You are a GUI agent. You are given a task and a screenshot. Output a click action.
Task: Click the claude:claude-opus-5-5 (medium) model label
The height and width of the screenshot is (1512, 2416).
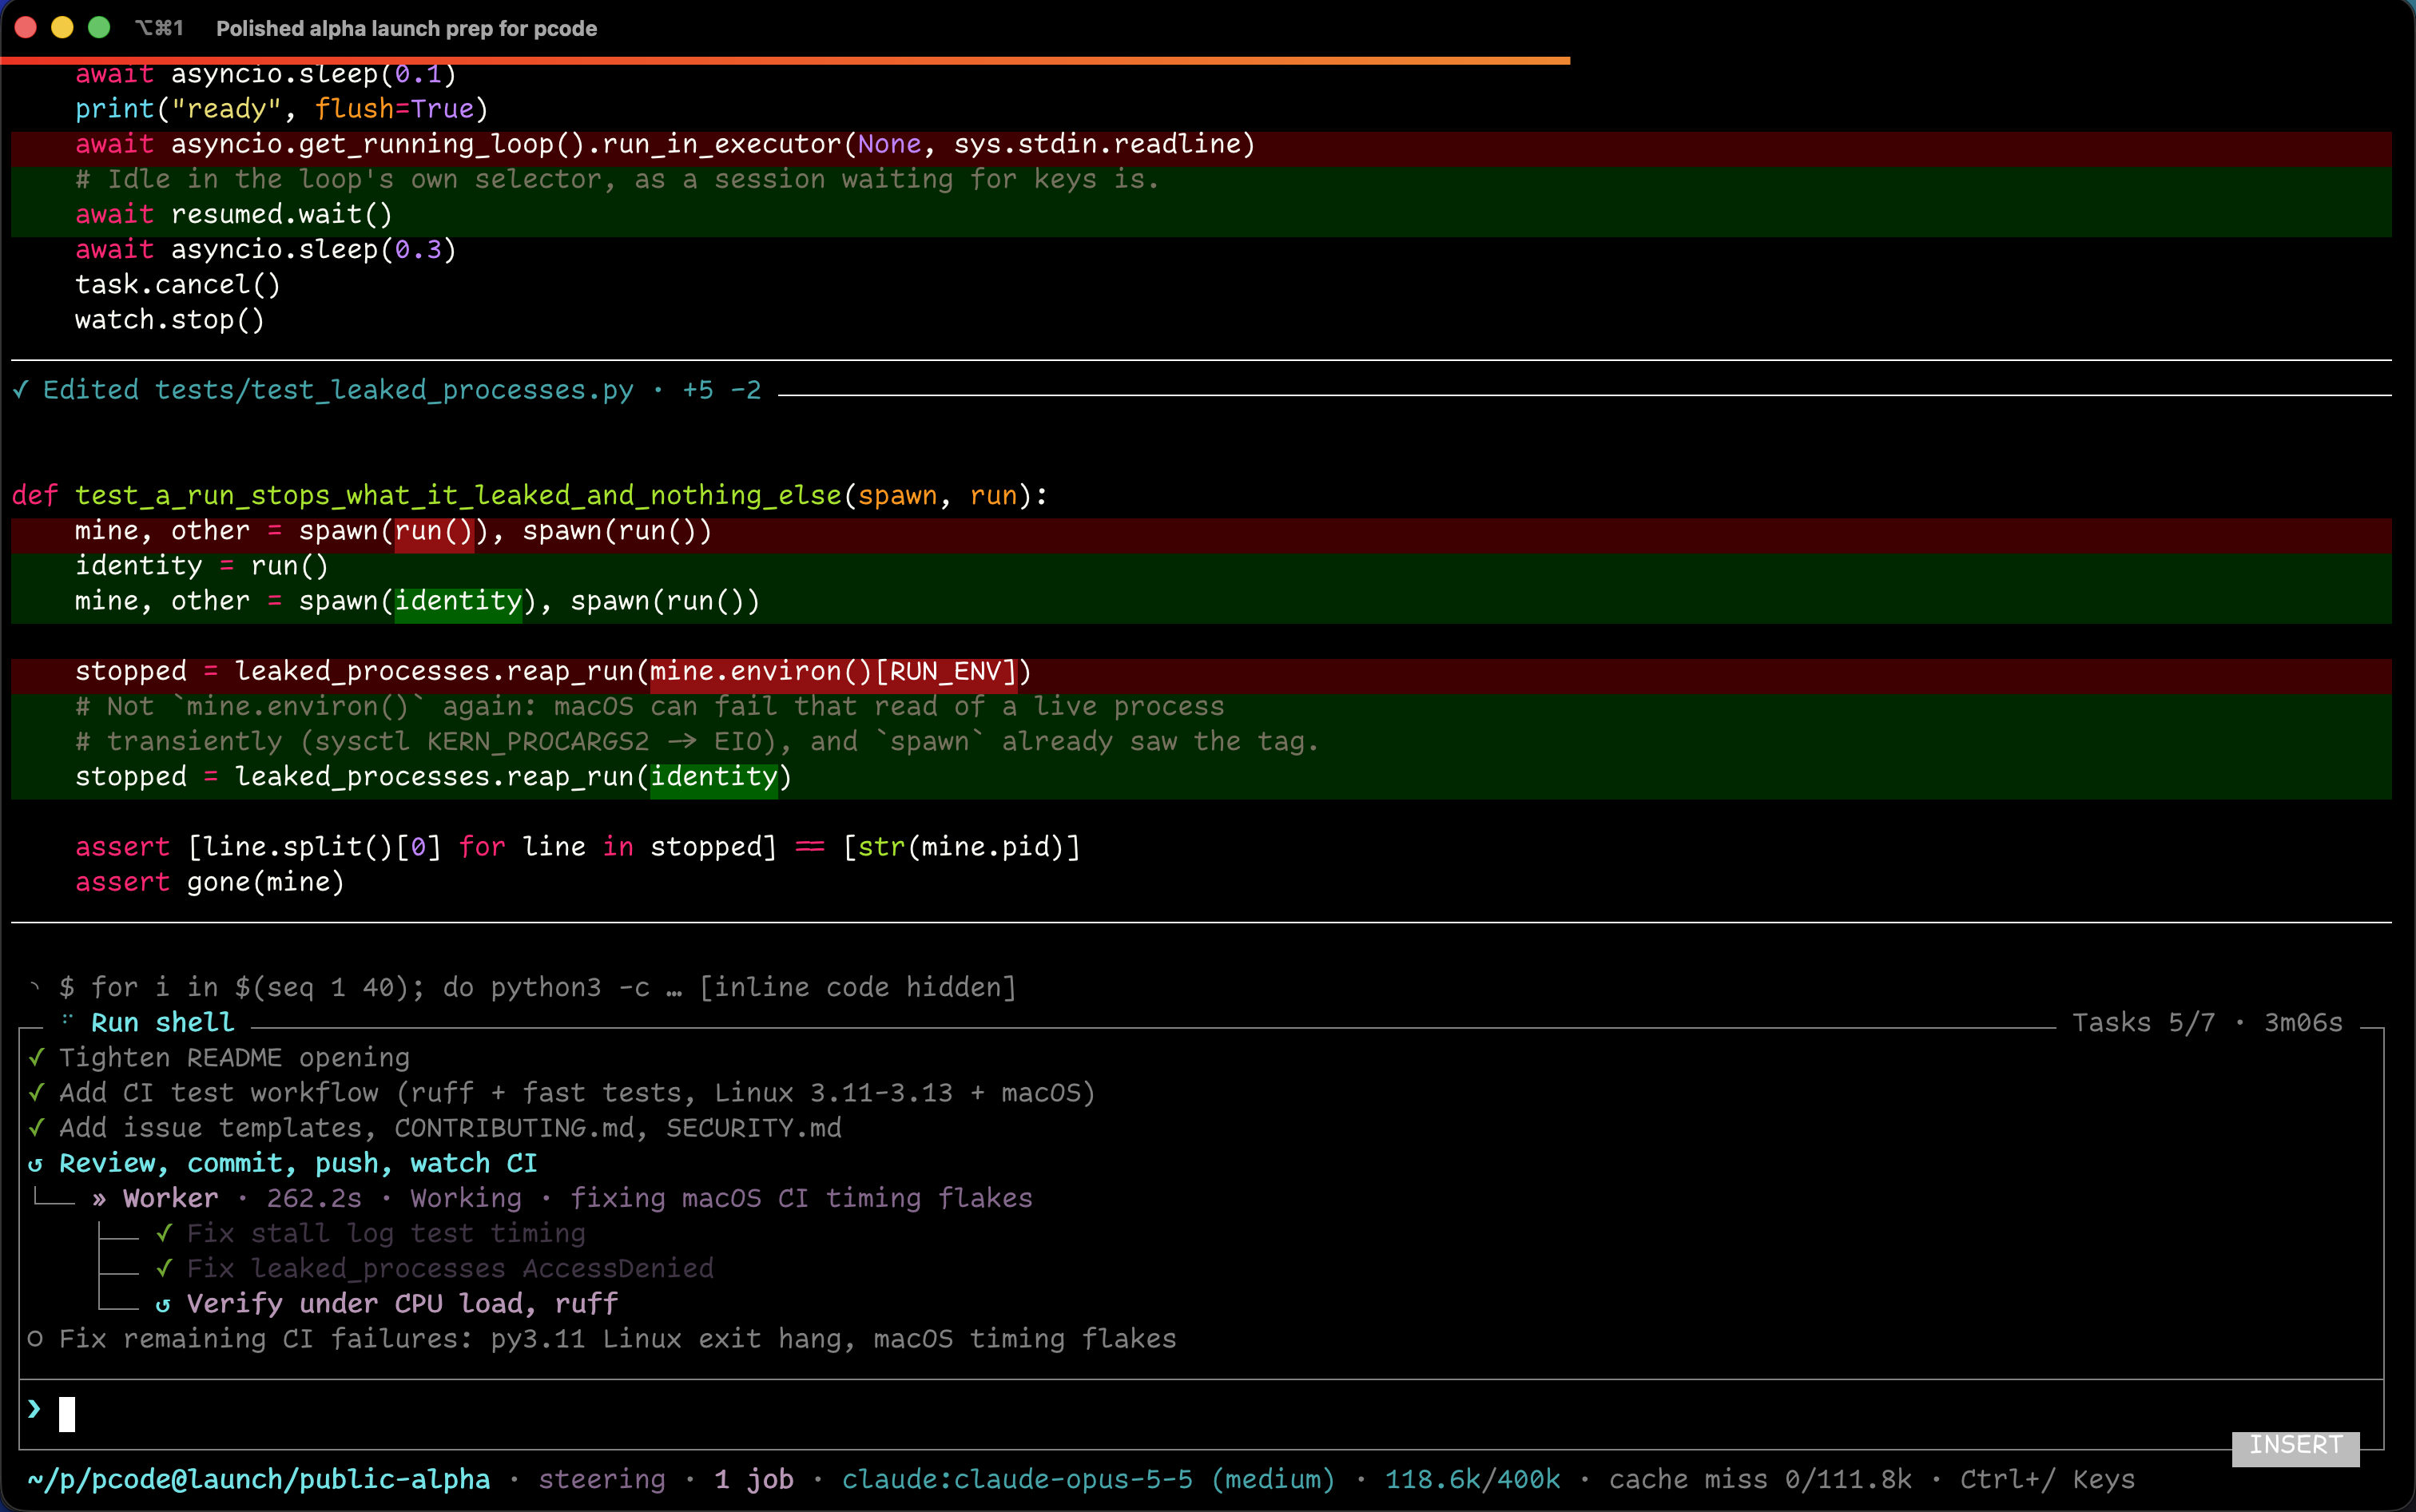pyautogui.click(x=1088, y=1479)
